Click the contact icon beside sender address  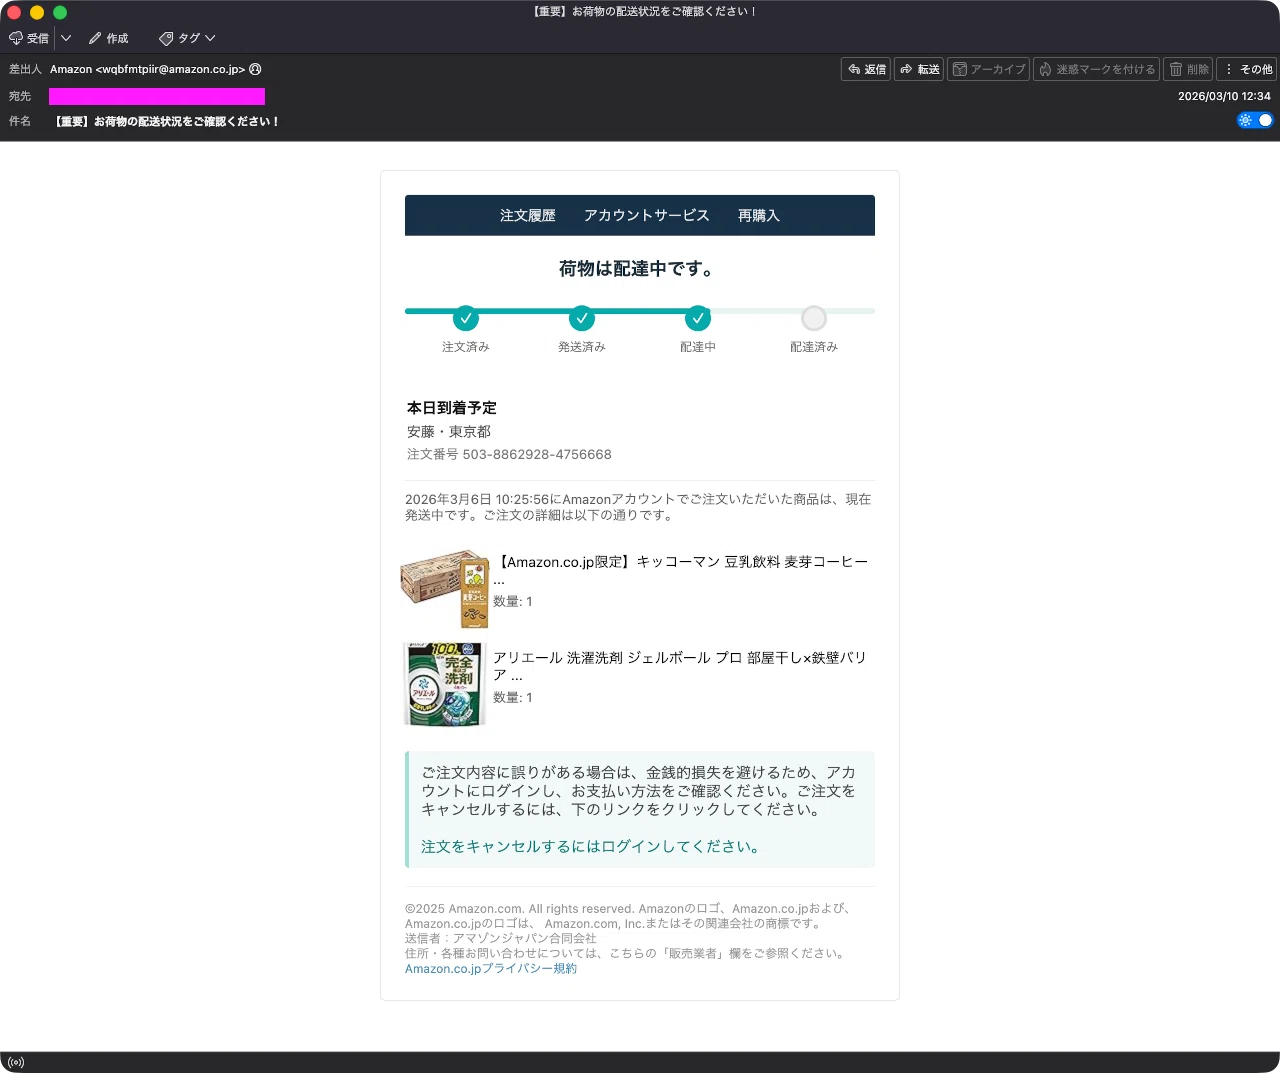255,69
